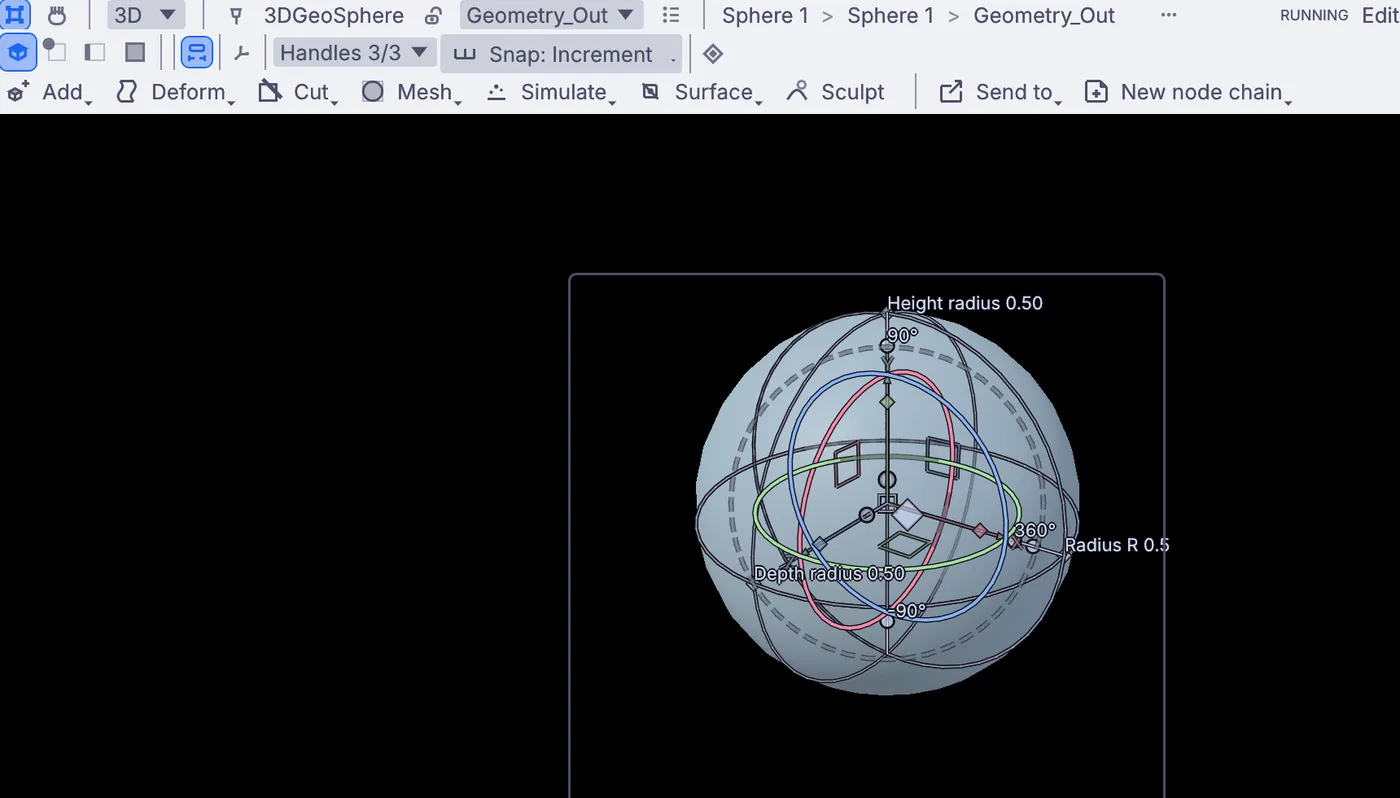Screen dimensions: 1400x798
Task: Click the New node chain label
Action: tap(1201, 92)
